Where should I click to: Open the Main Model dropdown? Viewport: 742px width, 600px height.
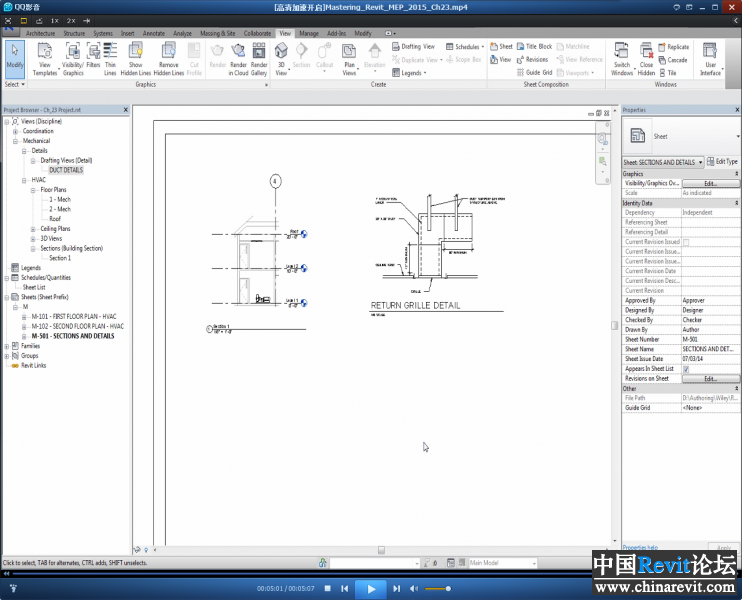click(503, 563)
